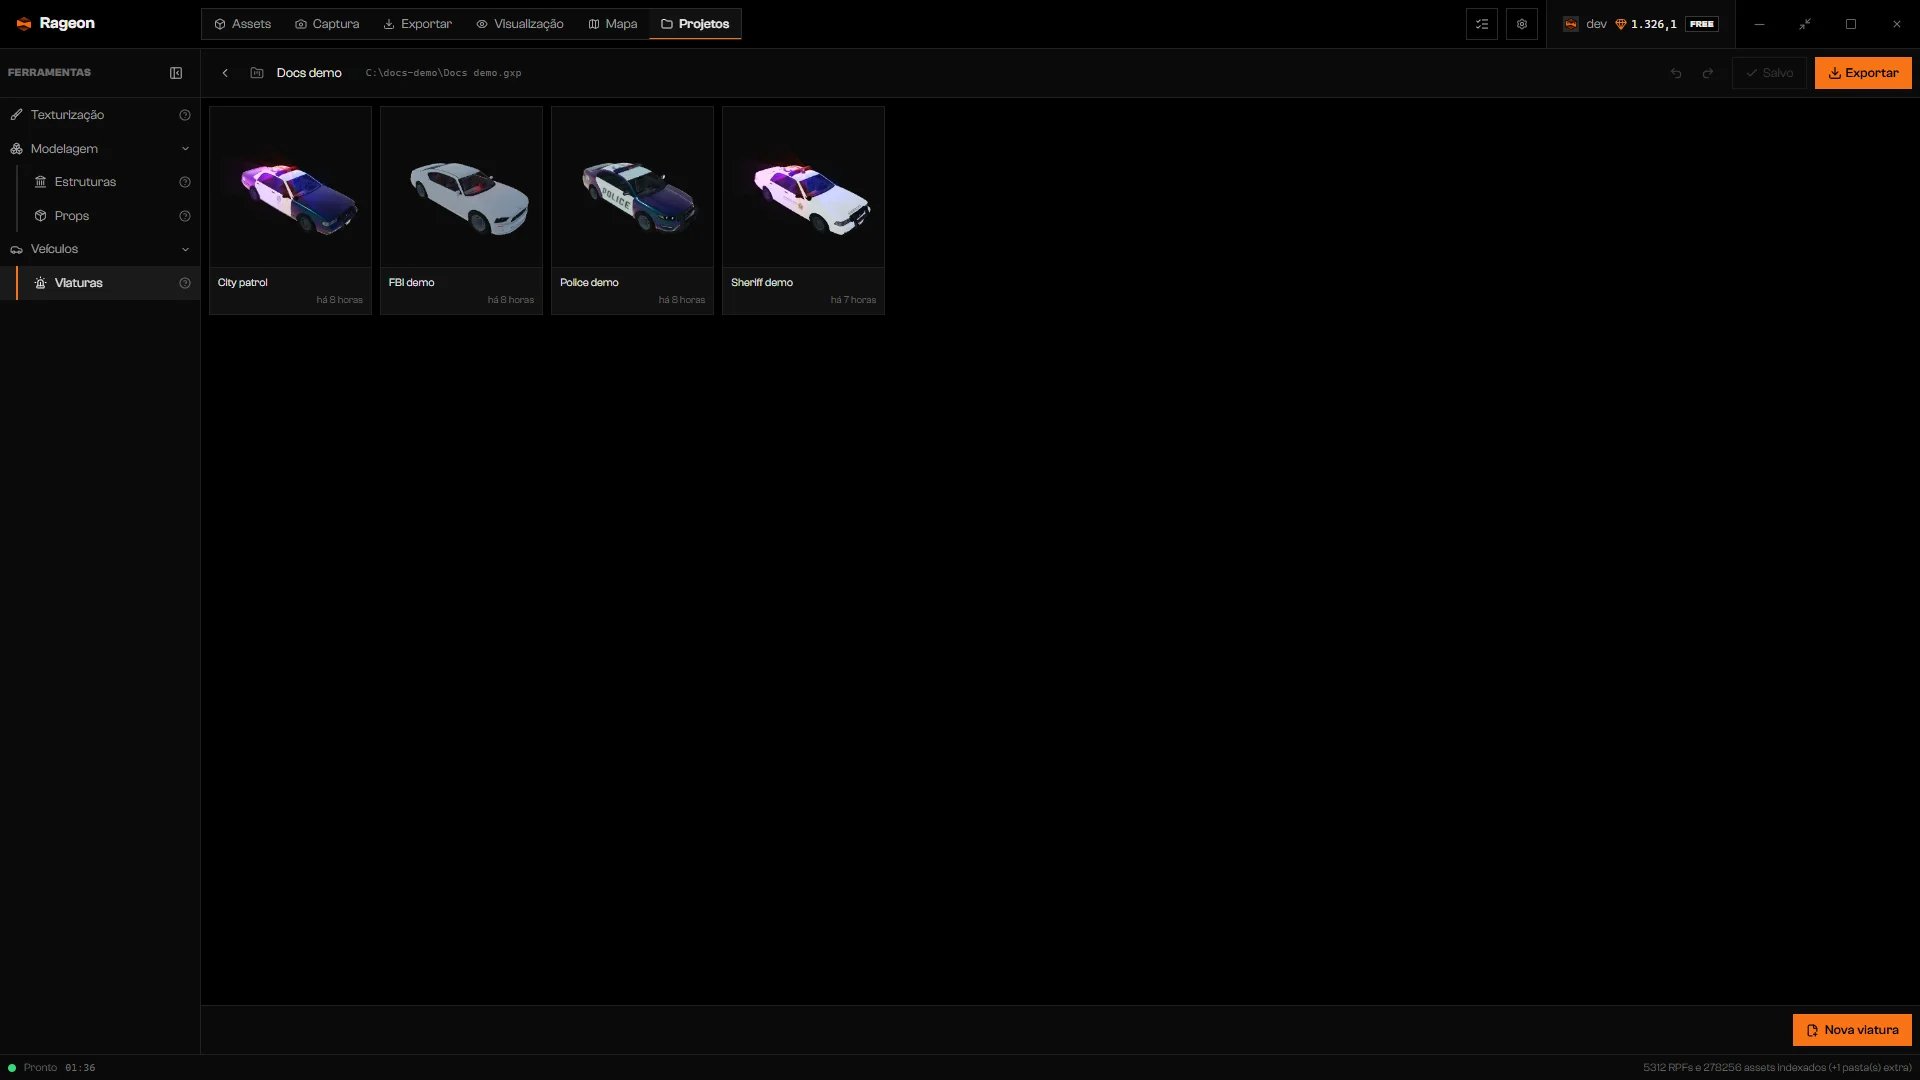This screenshot has height=1080, width=1920.
Task: Click the back arrow beside Docs demo
Action: click(225, 73)
